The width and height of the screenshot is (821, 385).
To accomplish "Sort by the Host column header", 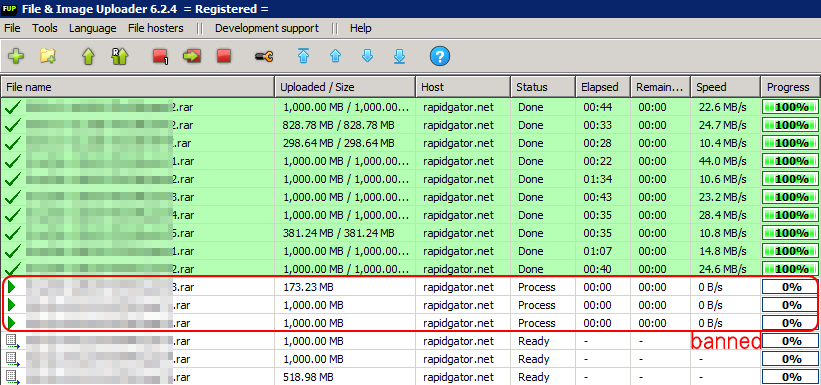I will pyautogui.click(x=463, y=87).
